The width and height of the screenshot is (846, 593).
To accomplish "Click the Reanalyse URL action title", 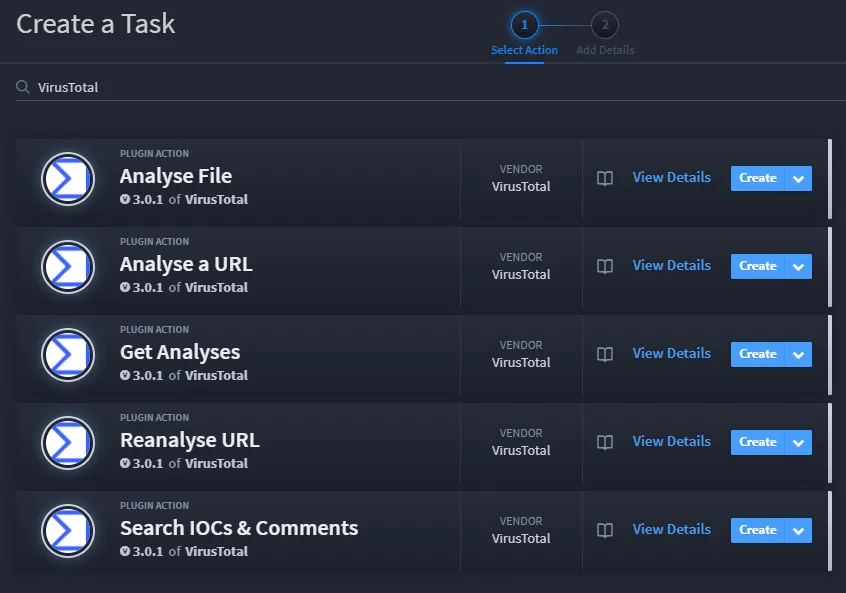I will [189, 440].
